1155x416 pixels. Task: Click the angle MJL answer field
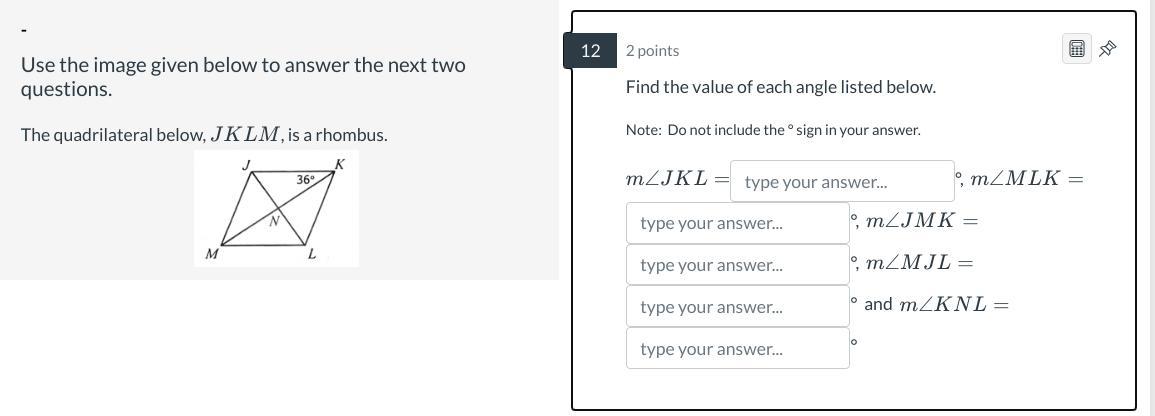[737, 307]
